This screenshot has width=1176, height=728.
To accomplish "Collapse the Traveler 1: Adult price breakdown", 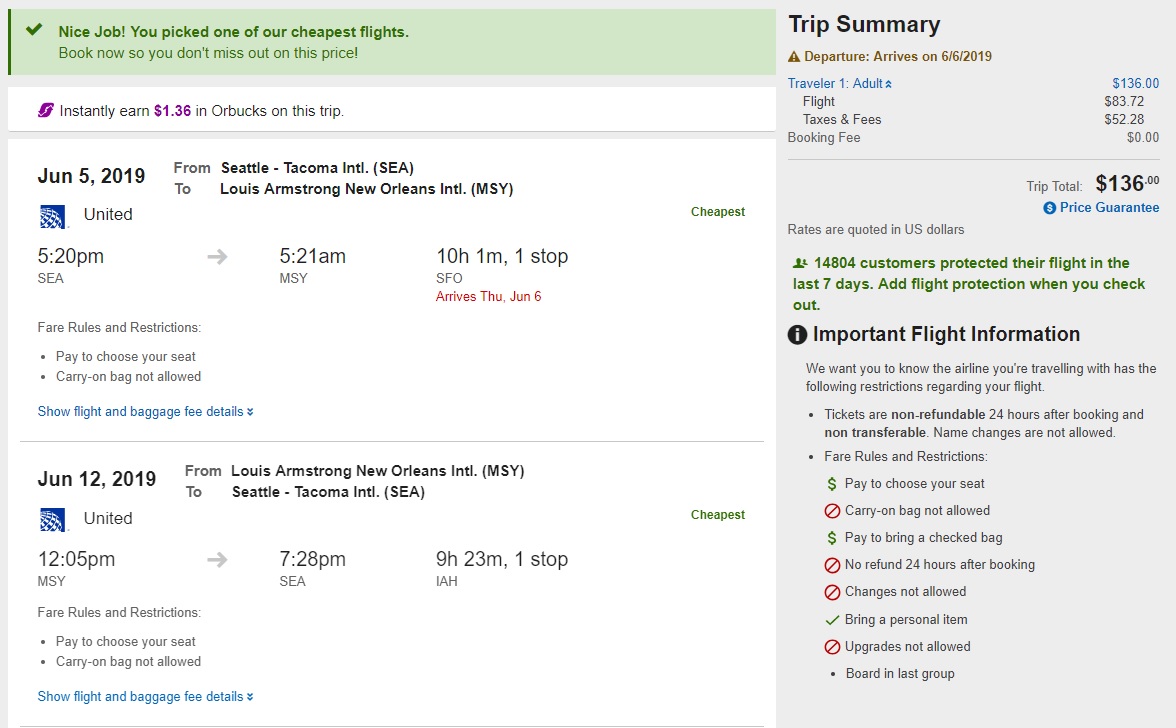I will [840, 84].
